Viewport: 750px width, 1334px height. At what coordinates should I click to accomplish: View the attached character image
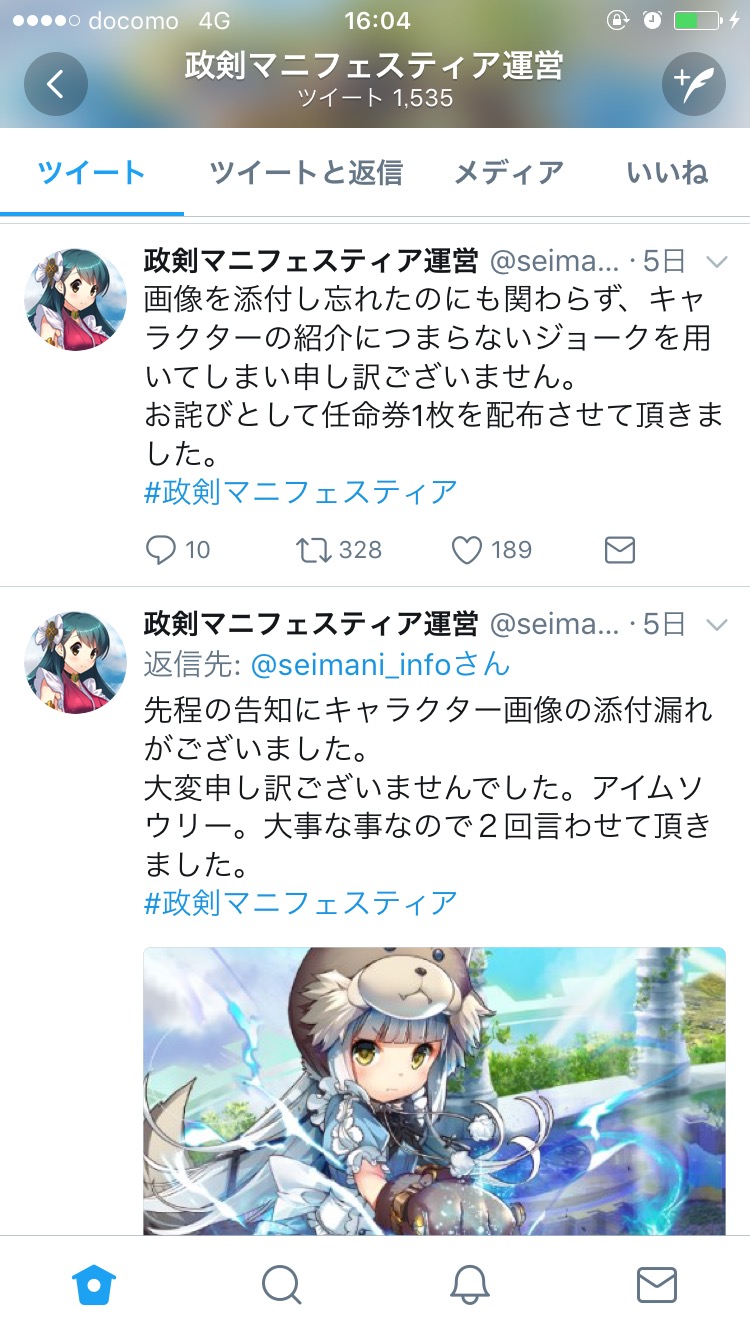(435, 1091)
